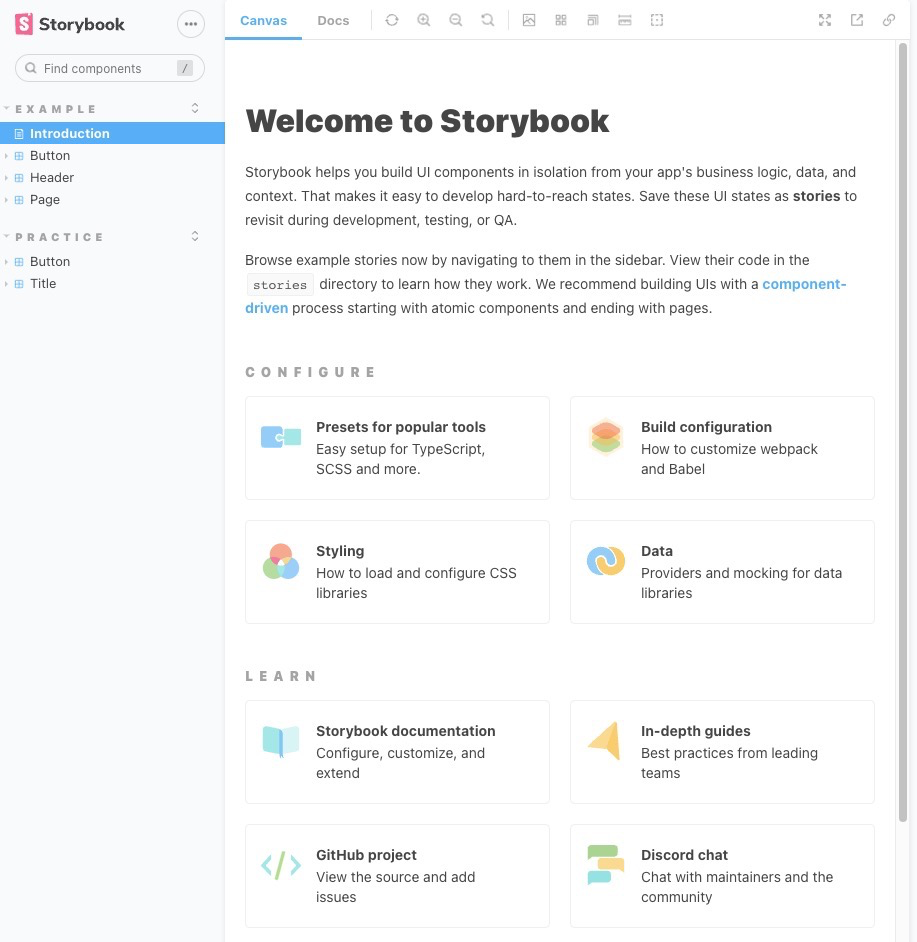Toggle the measure tool
This screenshot has width=917, height=942.
pyautogui.click(x=625, y=20)
